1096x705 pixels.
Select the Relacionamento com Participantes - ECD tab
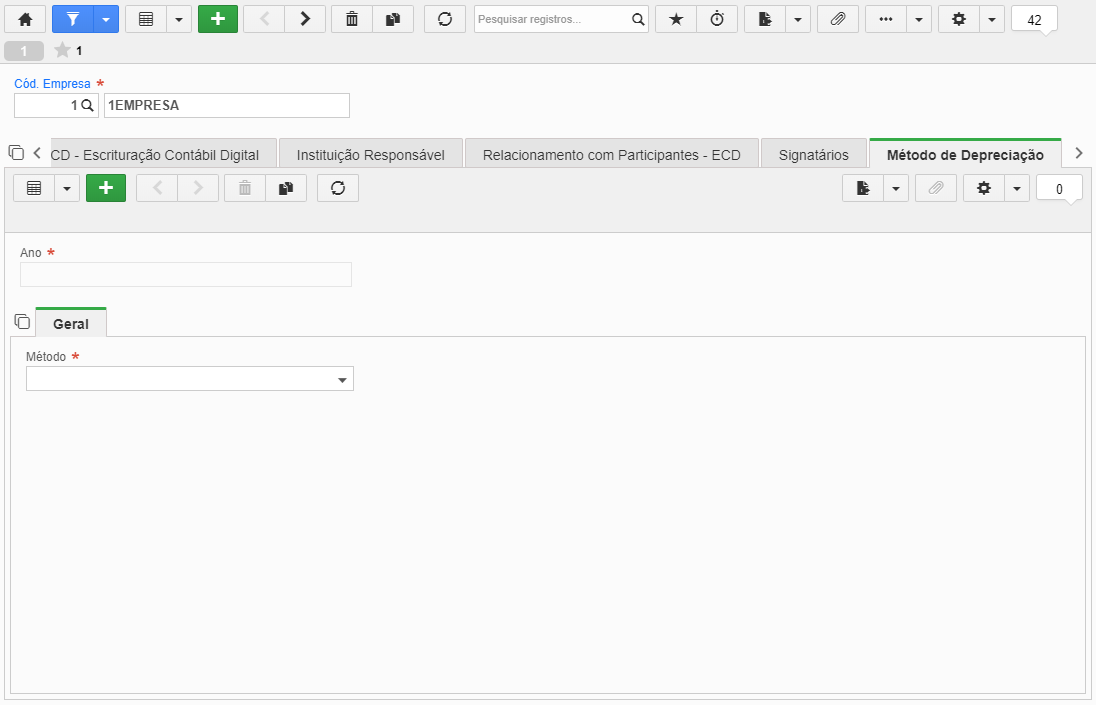(x=612, y=154)
